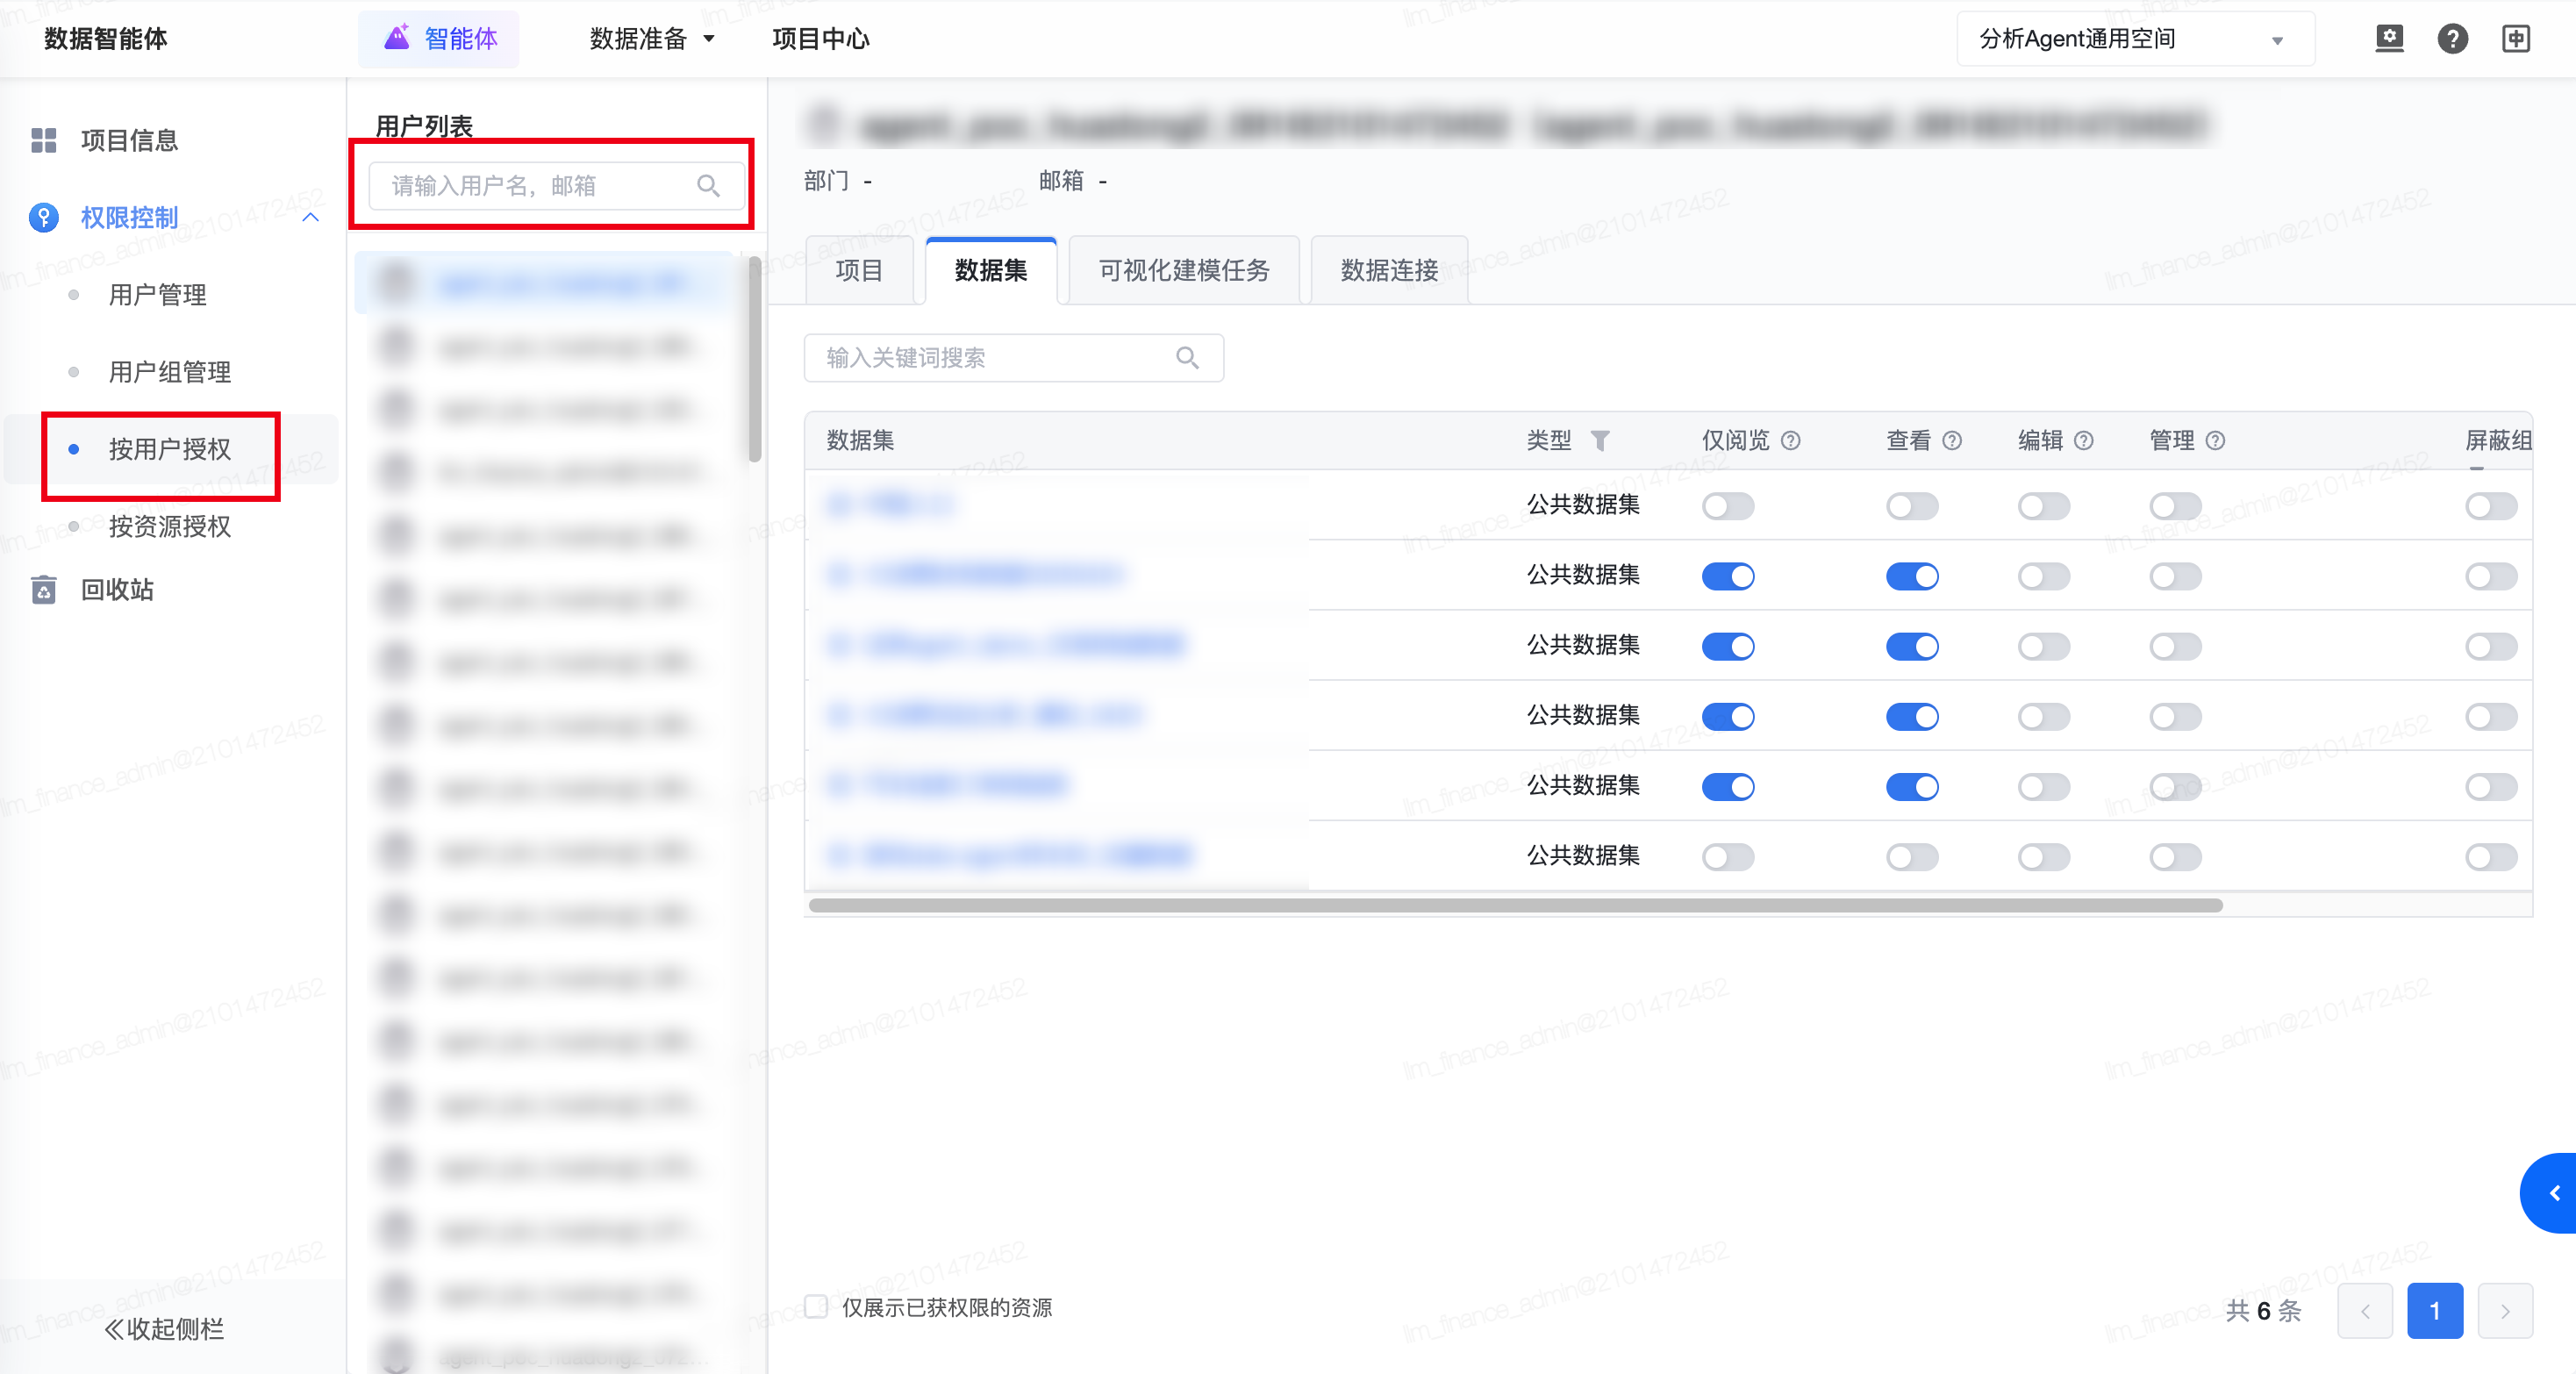Viewport: 2576px width, 1374px height.
Task: Click the 数据智能体 app title
Action: [106, 39]
